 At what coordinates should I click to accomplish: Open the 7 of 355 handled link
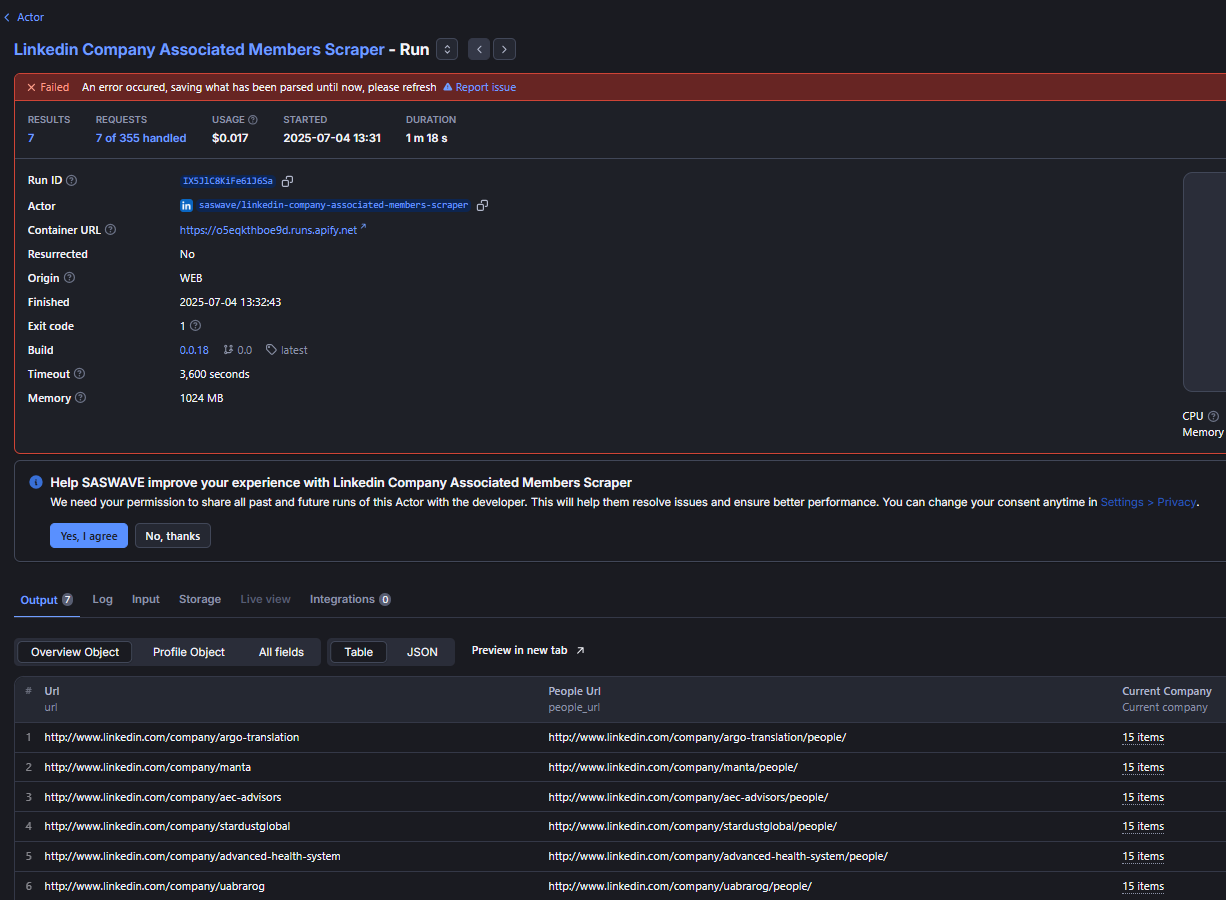point(141,138)
